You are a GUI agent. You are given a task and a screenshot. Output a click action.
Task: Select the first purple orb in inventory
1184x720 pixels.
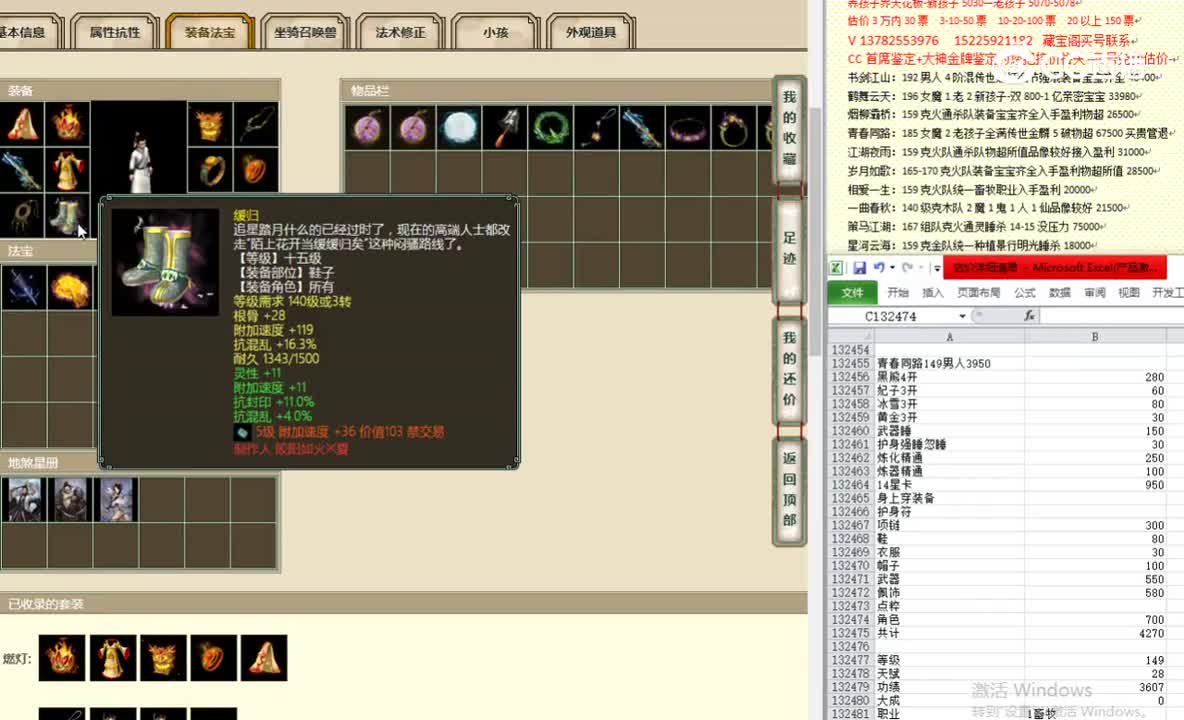367,128
